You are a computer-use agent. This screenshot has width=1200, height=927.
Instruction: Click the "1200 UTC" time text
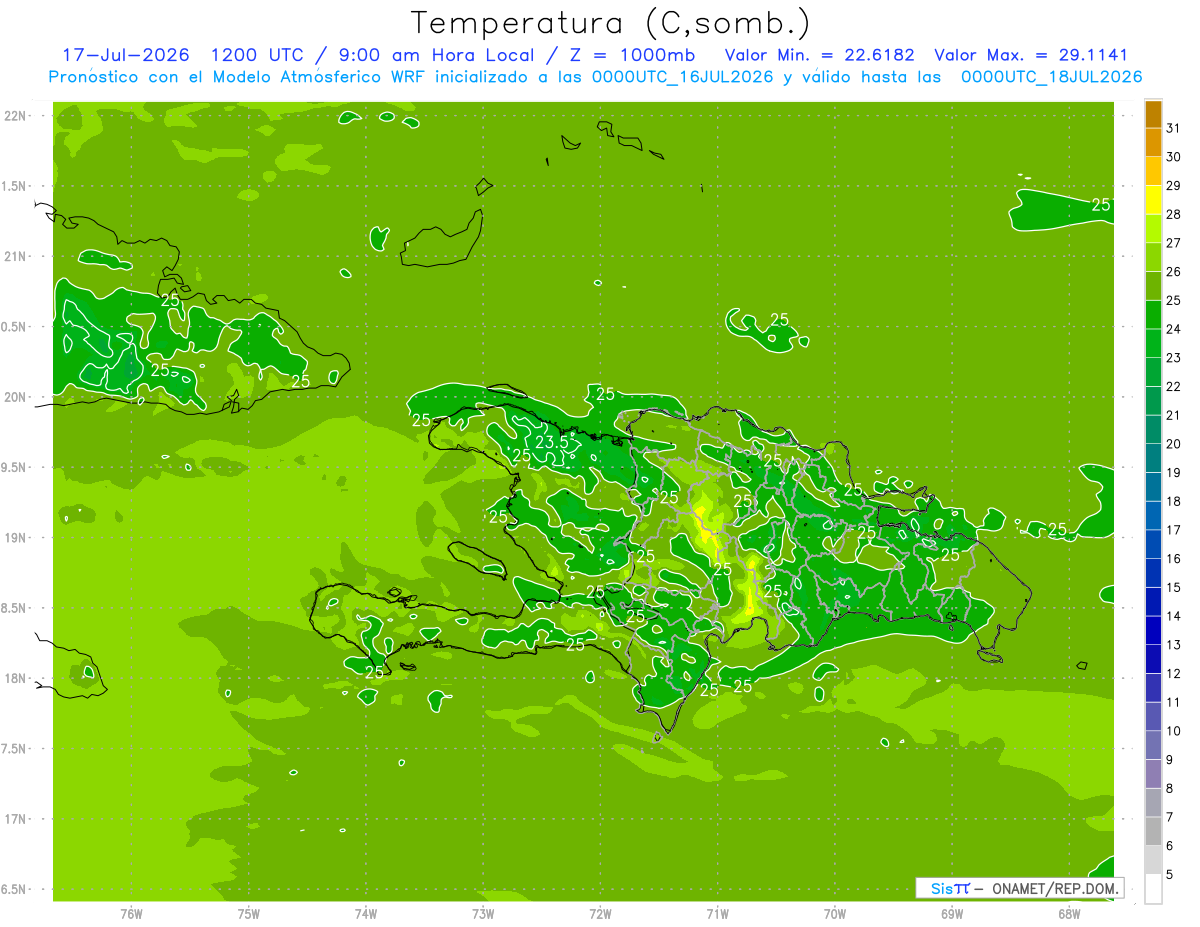point(259,55)
